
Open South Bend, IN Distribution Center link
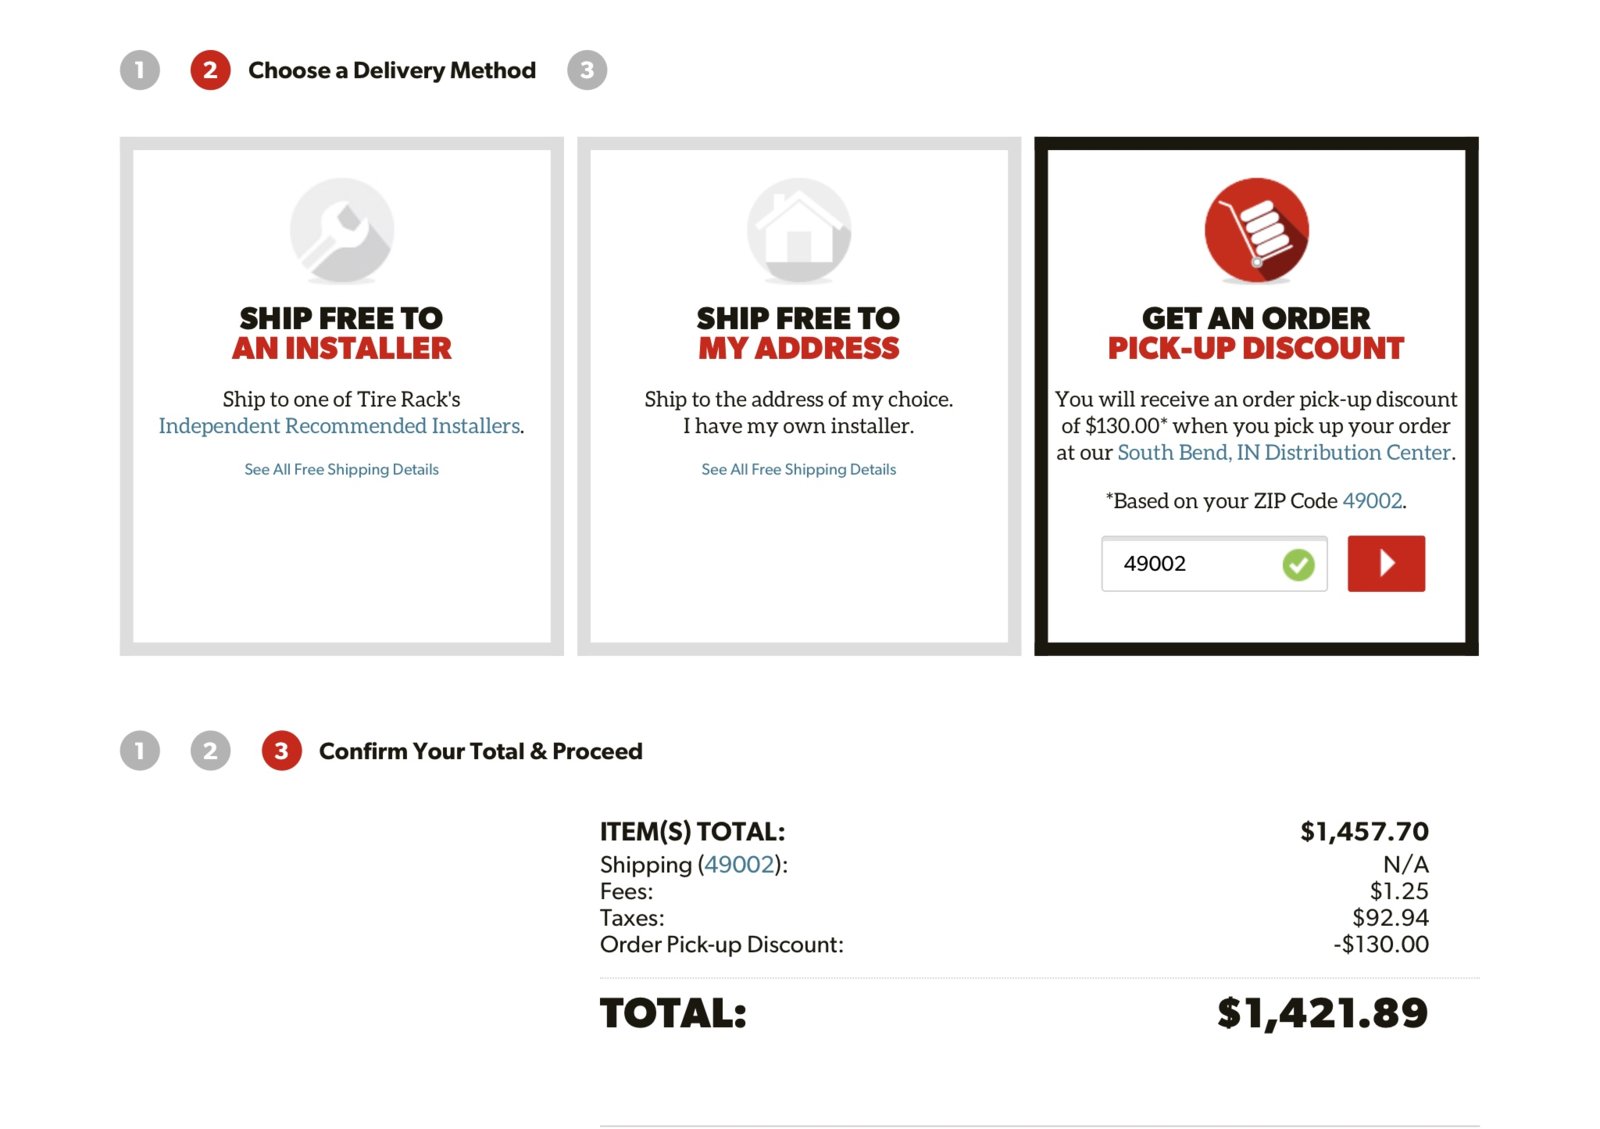click(1283, 453)
